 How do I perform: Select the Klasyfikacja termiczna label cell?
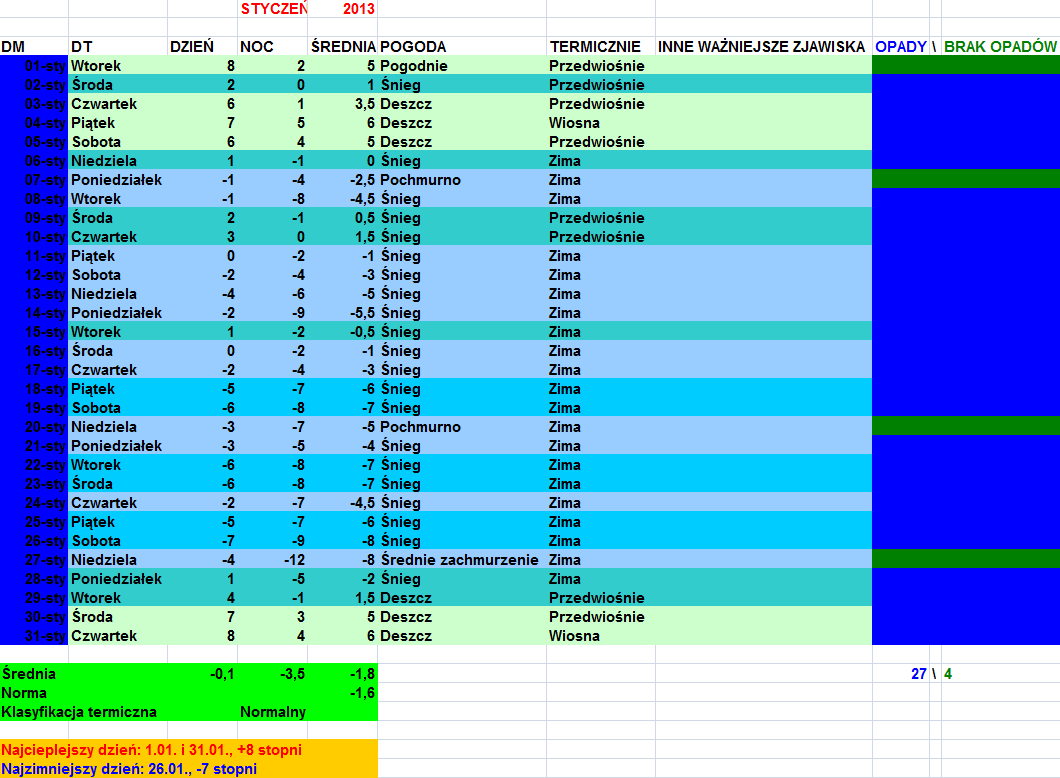tap(80, 712)
